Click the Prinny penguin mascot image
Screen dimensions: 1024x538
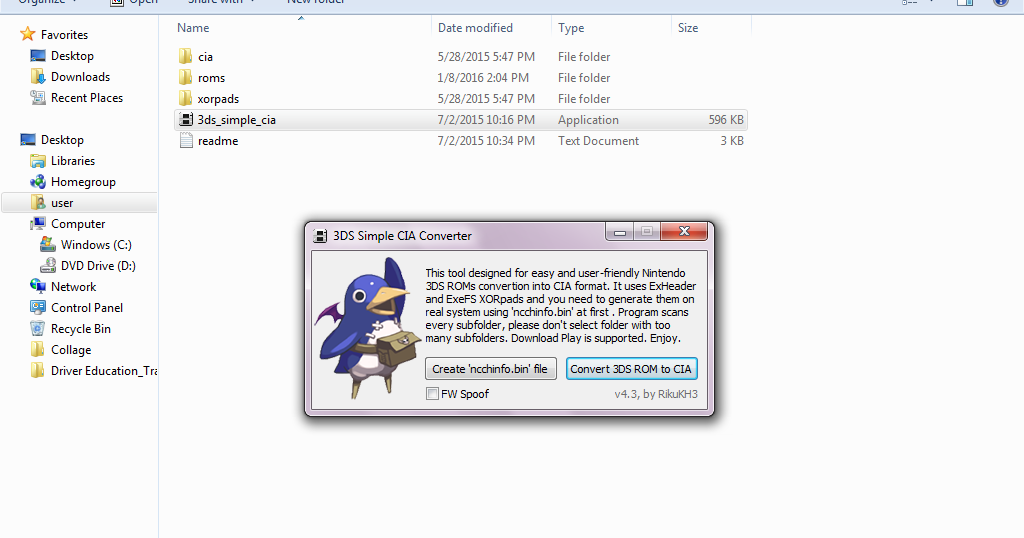click(367, 327)
